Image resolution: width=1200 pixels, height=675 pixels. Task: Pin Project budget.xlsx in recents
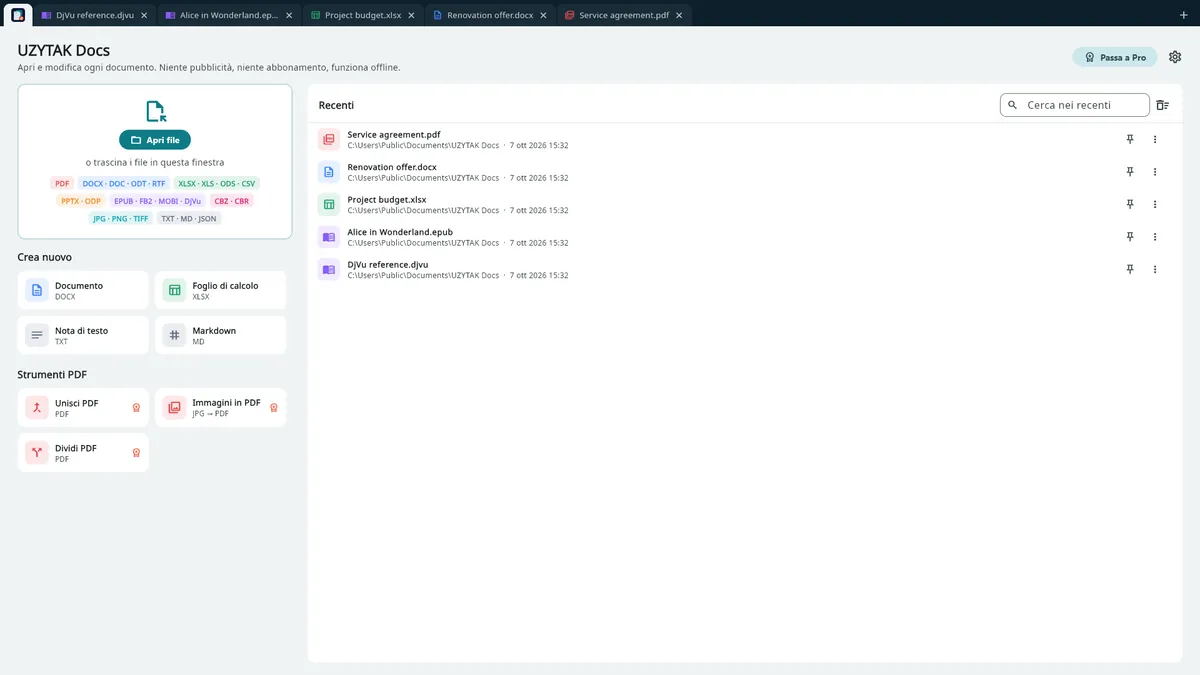[x=1130, y=205]
